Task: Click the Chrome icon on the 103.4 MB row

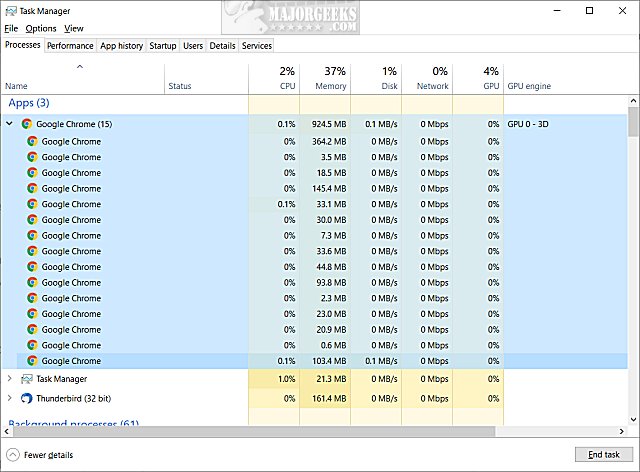Action: point(32,361)
